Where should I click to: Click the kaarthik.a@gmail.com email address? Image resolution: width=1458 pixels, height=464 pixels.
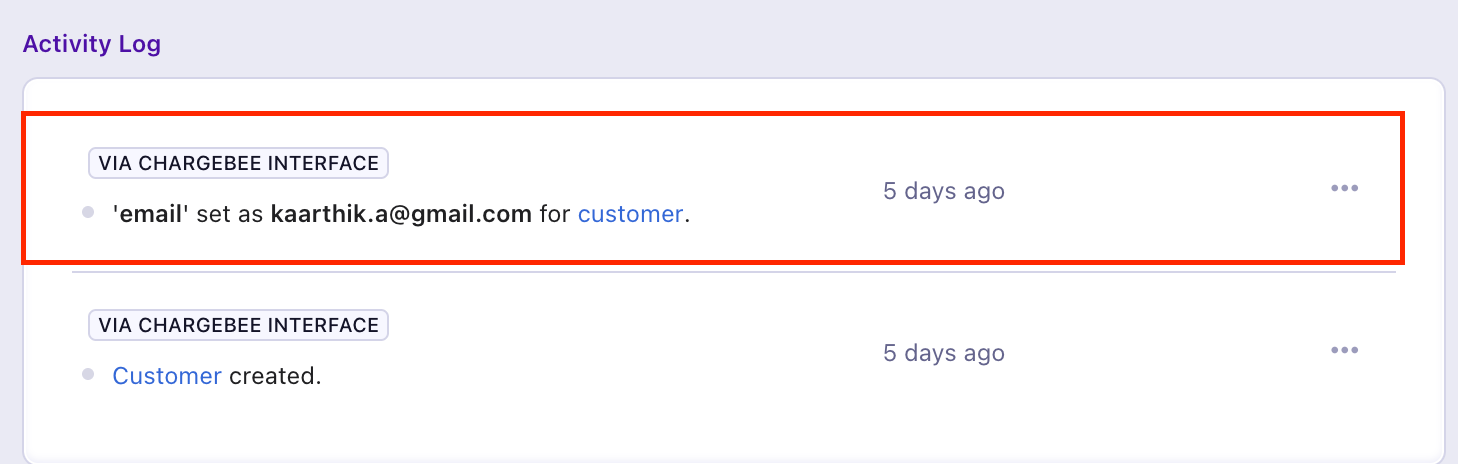point(401,214)
